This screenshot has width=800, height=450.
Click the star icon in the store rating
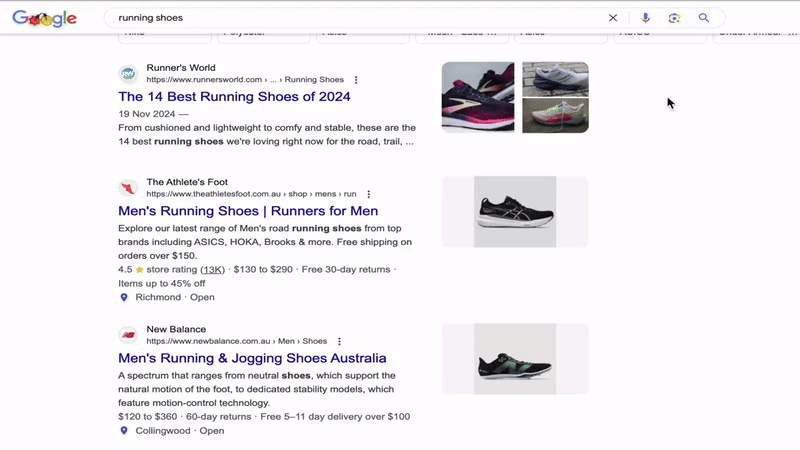pyautogui.click(x=139, y=269)
